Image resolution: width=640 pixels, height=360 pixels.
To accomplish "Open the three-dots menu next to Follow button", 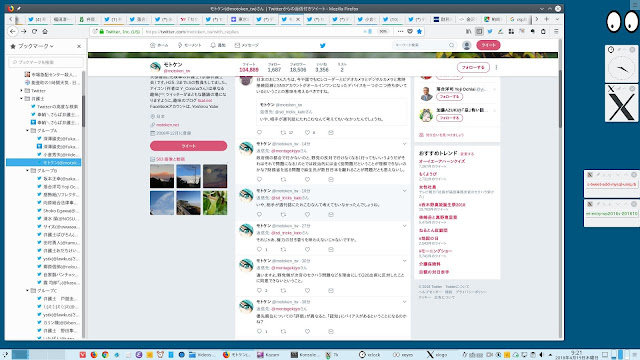I will (496, 67).
